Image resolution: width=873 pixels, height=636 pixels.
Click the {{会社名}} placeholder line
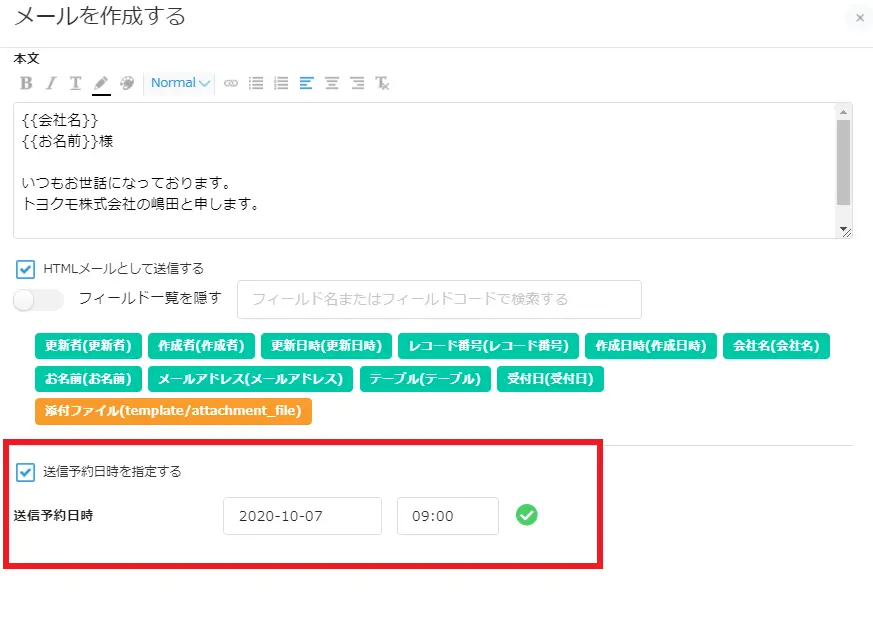point(60,120)
